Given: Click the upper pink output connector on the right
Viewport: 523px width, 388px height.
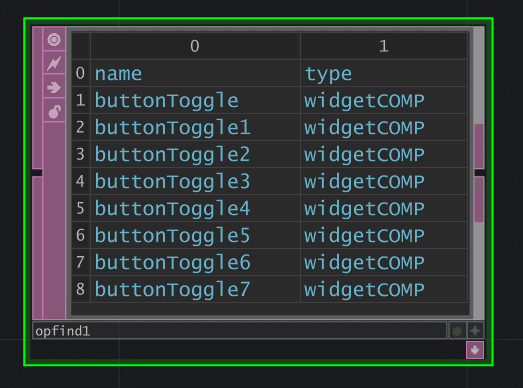Looking at the screenshot, I should point(479,146).
